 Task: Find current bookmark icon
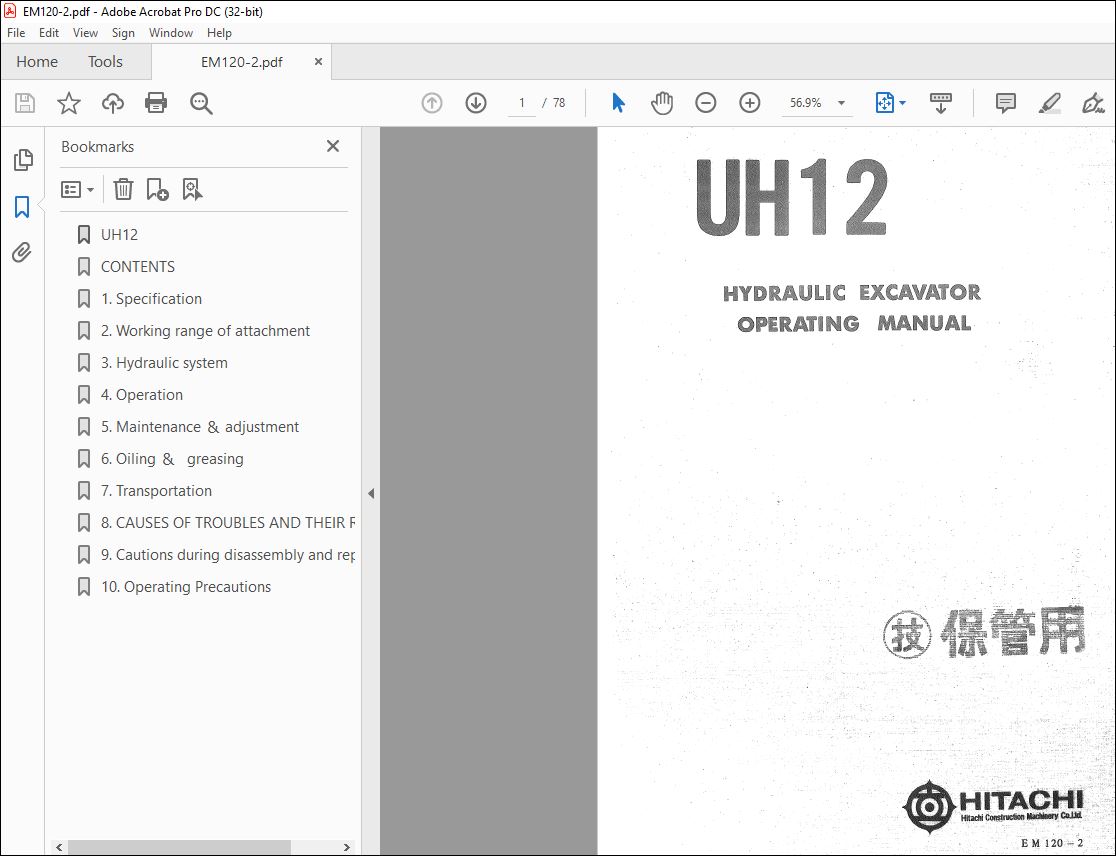[x=192, y=189]
